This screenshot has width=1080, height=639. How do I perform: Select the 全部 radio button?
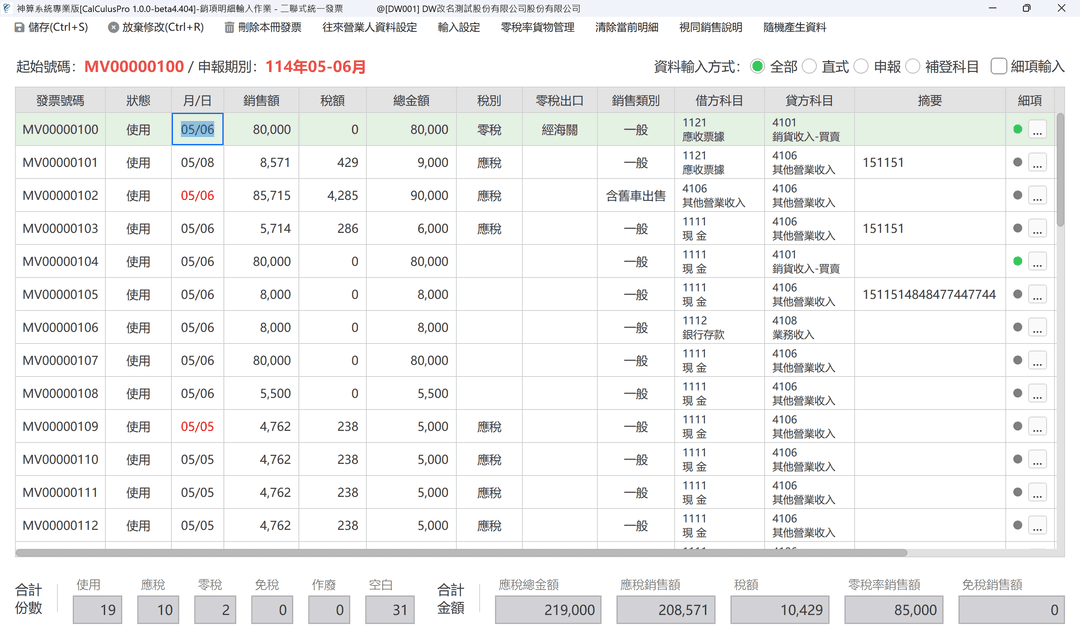coord(757,67)
